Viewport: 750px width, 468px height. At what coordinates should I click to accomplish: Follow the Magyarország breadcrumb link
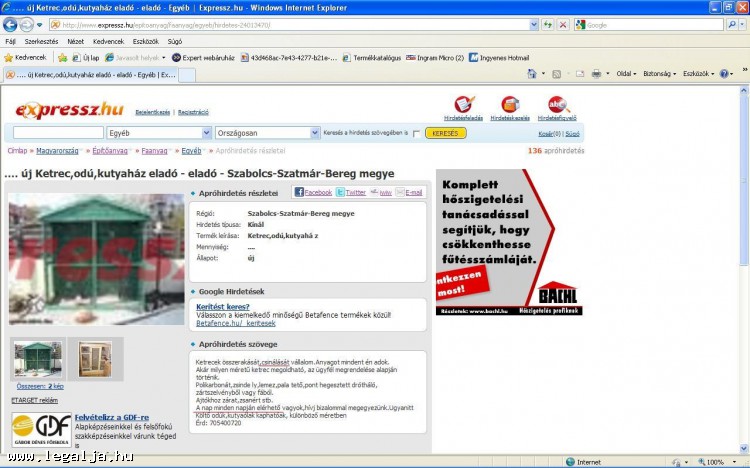[58, 151]
